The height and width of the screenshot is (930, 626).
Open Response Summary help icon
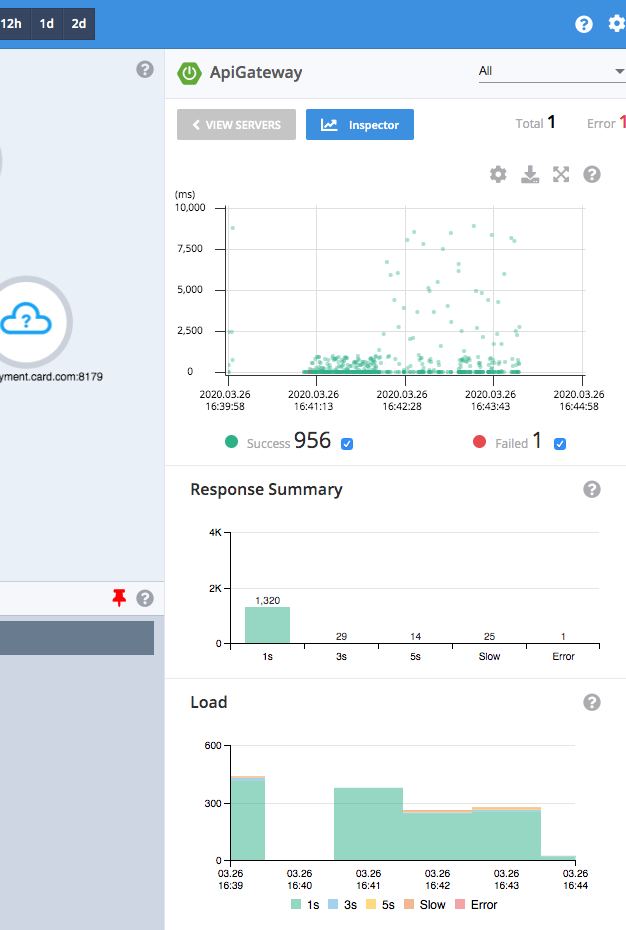592,489
